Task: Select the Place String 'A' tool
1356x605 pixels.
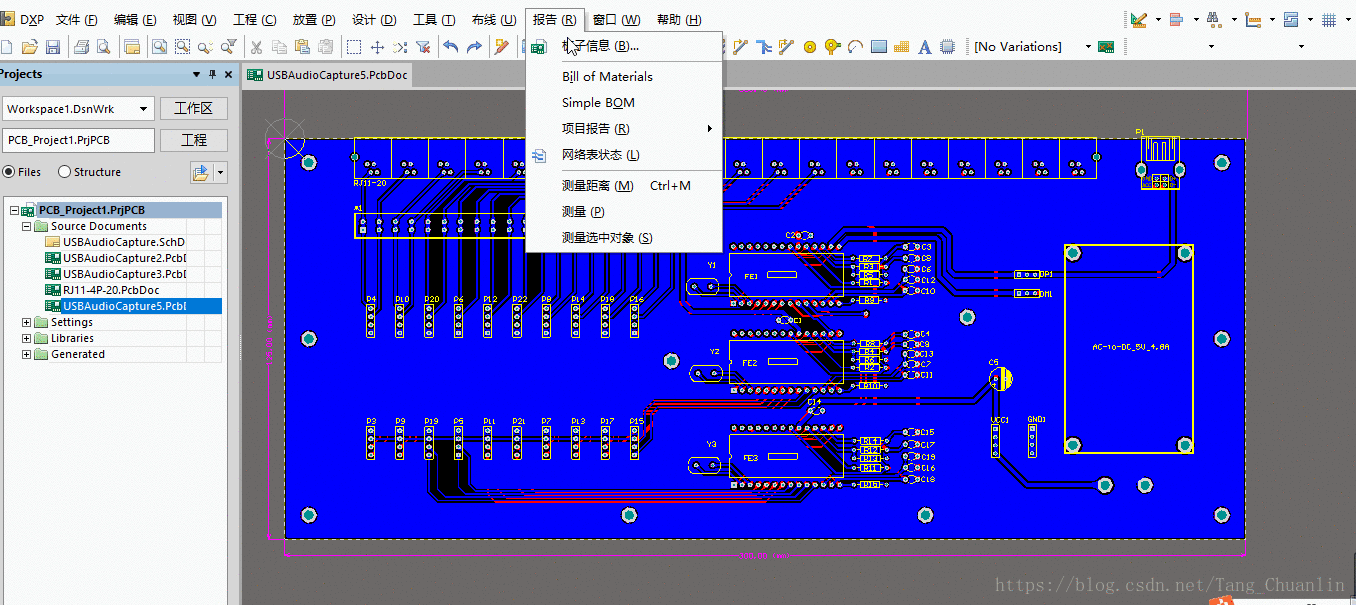Action: 924,47
